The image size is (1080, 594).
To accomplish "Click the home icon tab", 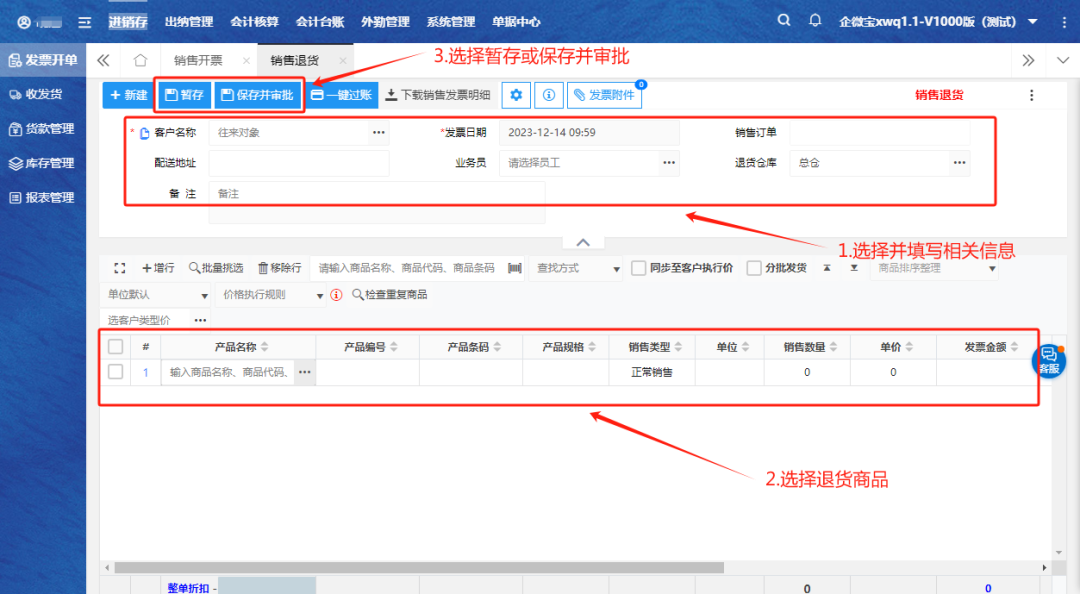I will coord(140,60).
